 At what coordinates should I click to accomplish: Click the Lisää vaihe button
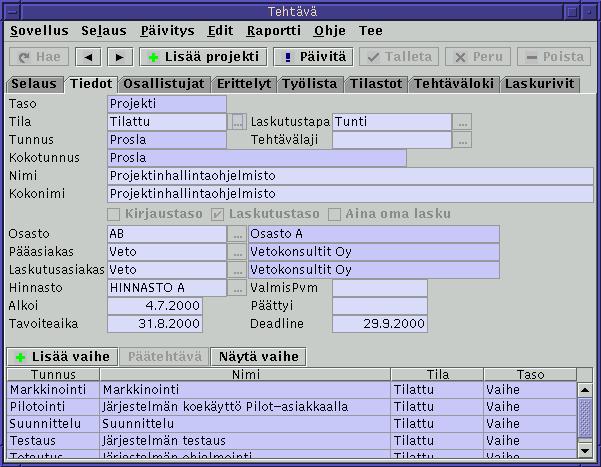(x=60, y=357)
